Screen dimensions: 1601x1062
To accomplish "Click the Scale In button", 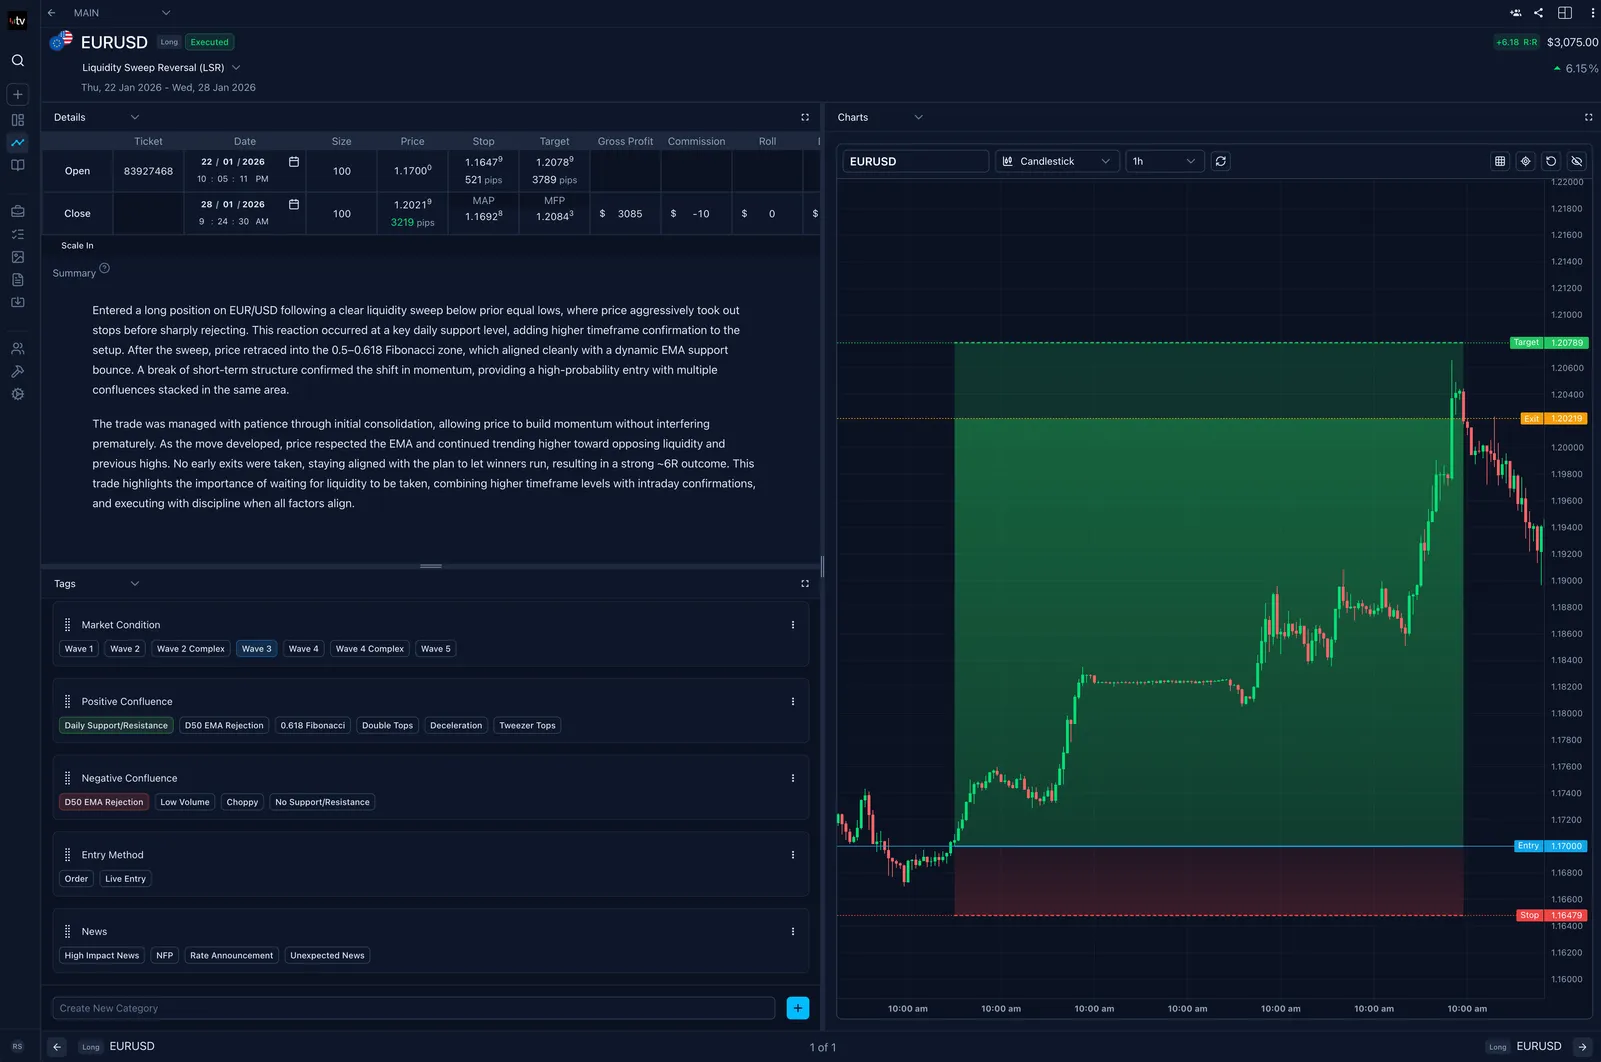I will click(x=78, y=246).
